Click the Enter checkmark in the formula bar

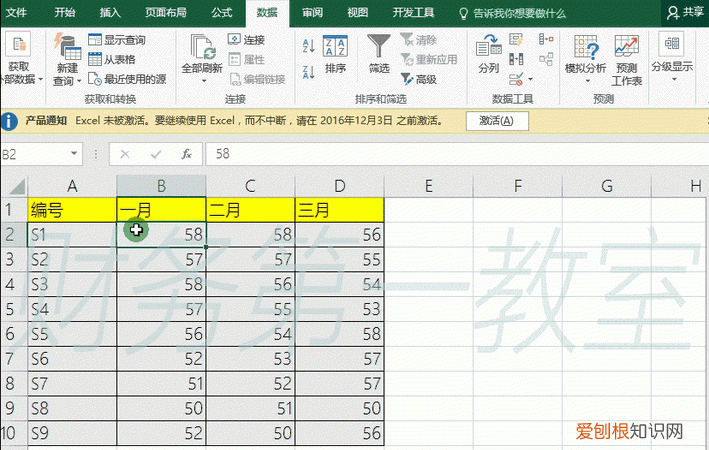[156, 154]
